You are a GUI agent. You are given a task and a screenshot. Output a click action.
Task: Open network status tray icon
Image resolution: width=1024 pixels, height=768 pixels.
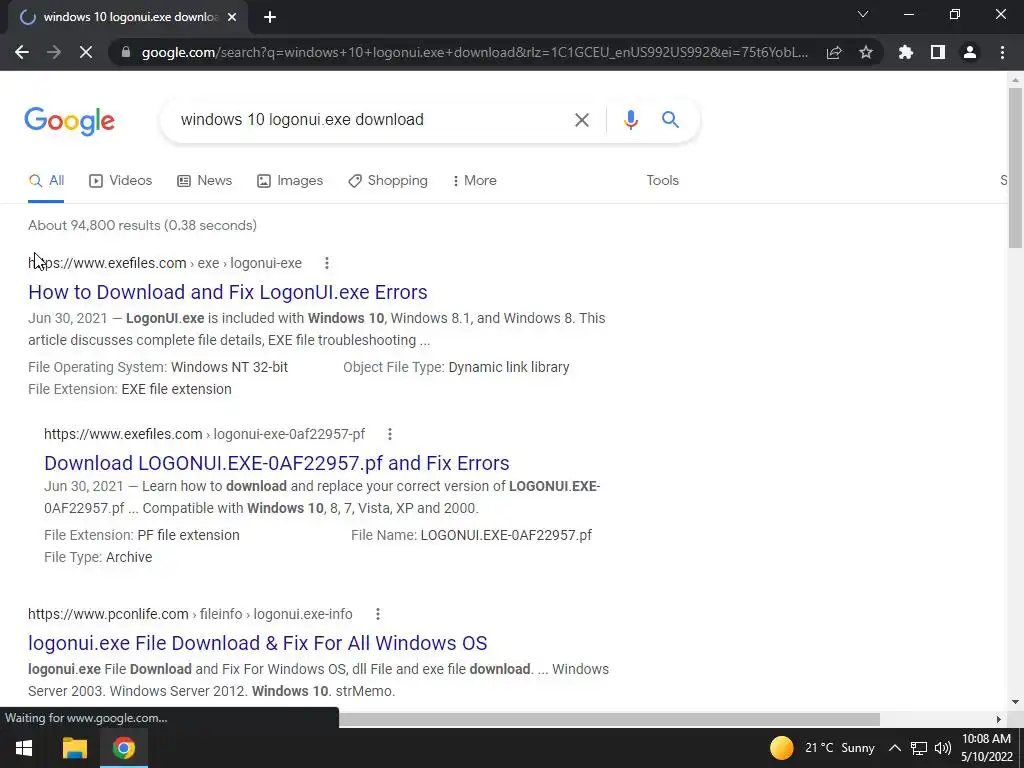(919, 748)
